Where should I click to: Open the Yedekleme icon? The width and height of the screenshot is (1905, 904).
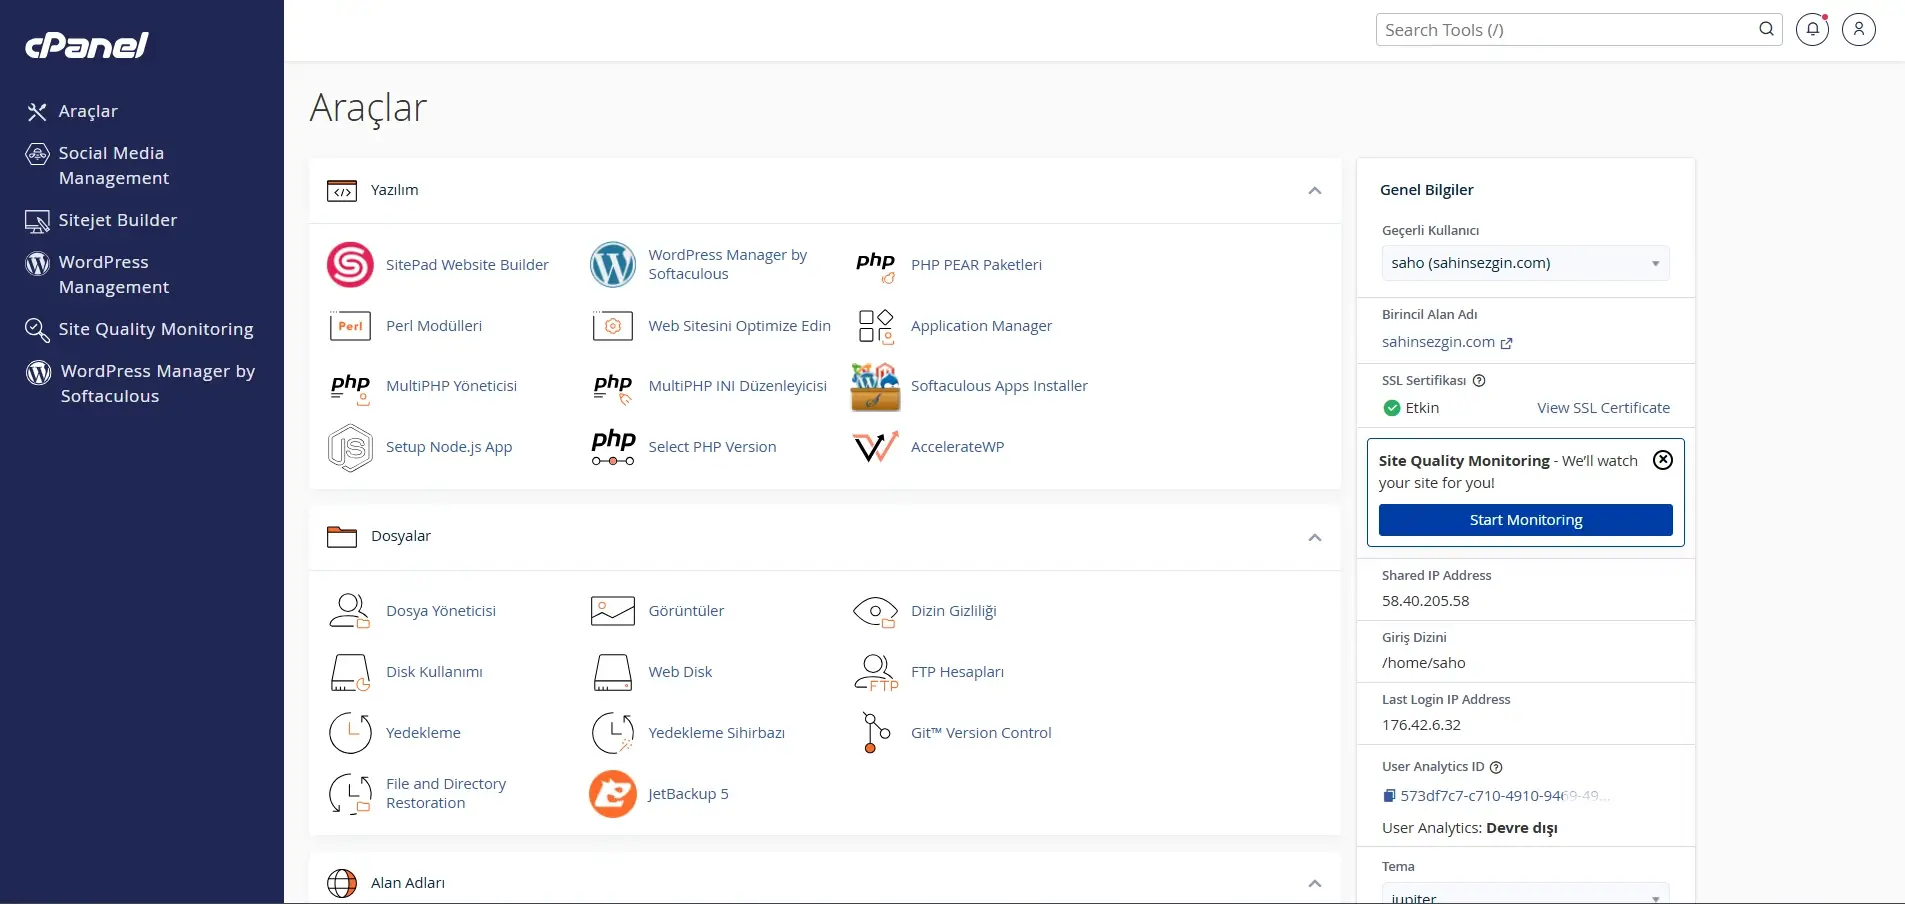click(x=350, y=733)
